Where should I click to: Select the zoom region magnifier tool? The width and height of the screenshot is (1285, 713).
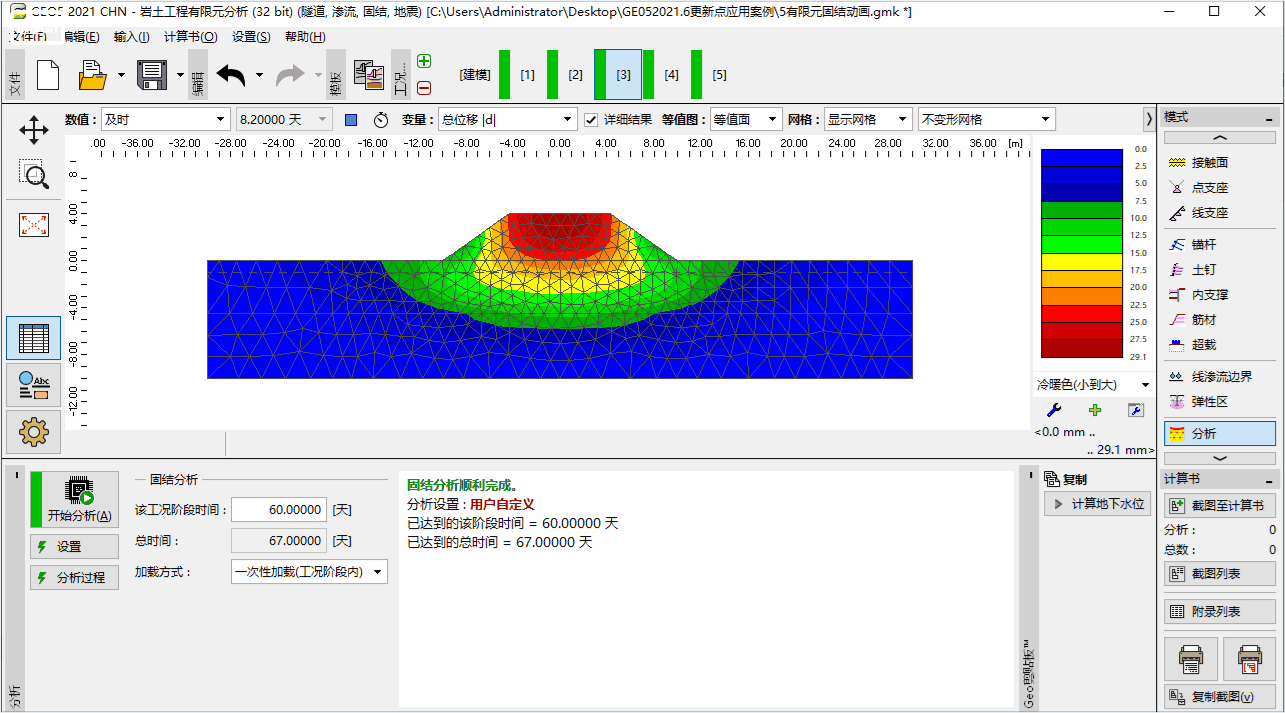coord(34,175)
